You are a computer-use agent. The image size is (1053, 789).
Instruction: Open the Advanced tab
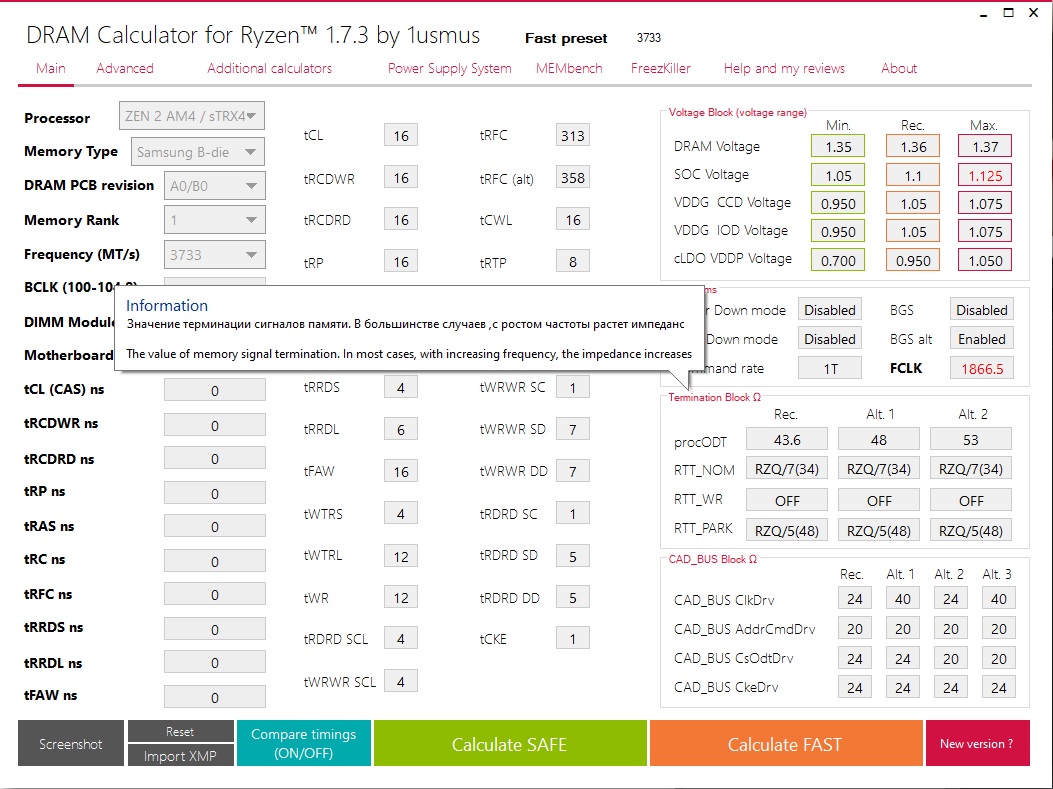tap(125, 68)
